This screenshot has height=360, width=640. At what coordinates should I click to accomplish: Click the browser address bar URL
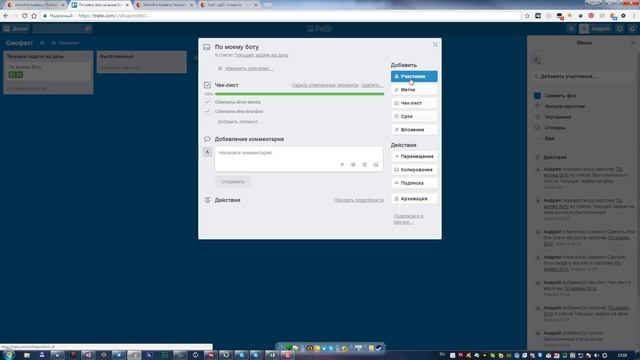point(113,16)
